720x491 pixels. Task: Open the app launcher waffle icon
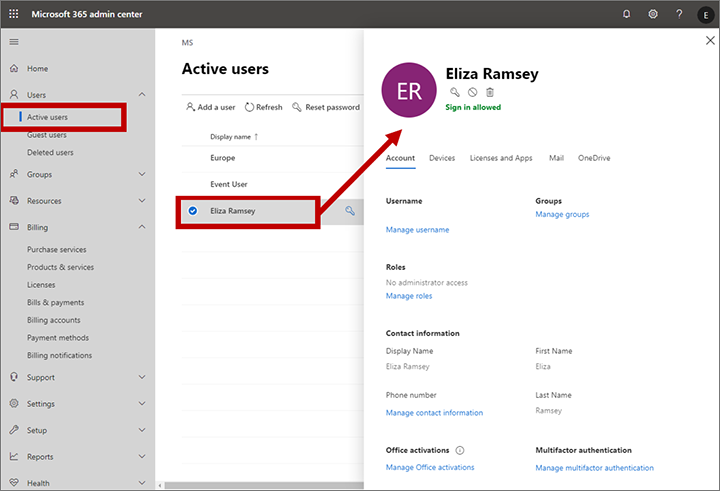[14, 14]
